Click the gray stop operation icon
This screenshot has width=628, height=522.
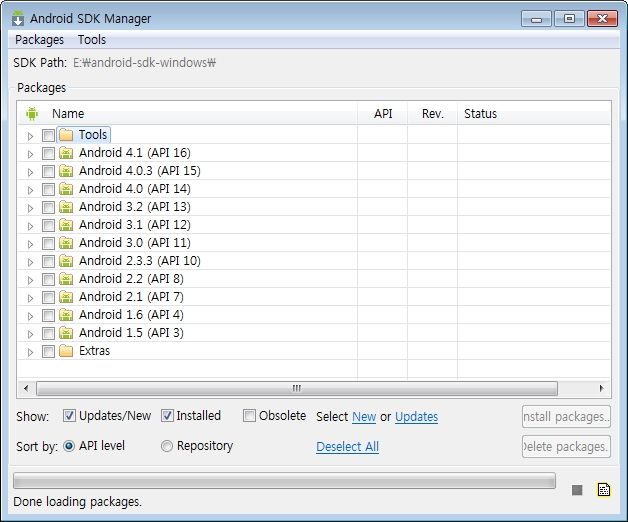pyautogui.click(x=577, y=490)
